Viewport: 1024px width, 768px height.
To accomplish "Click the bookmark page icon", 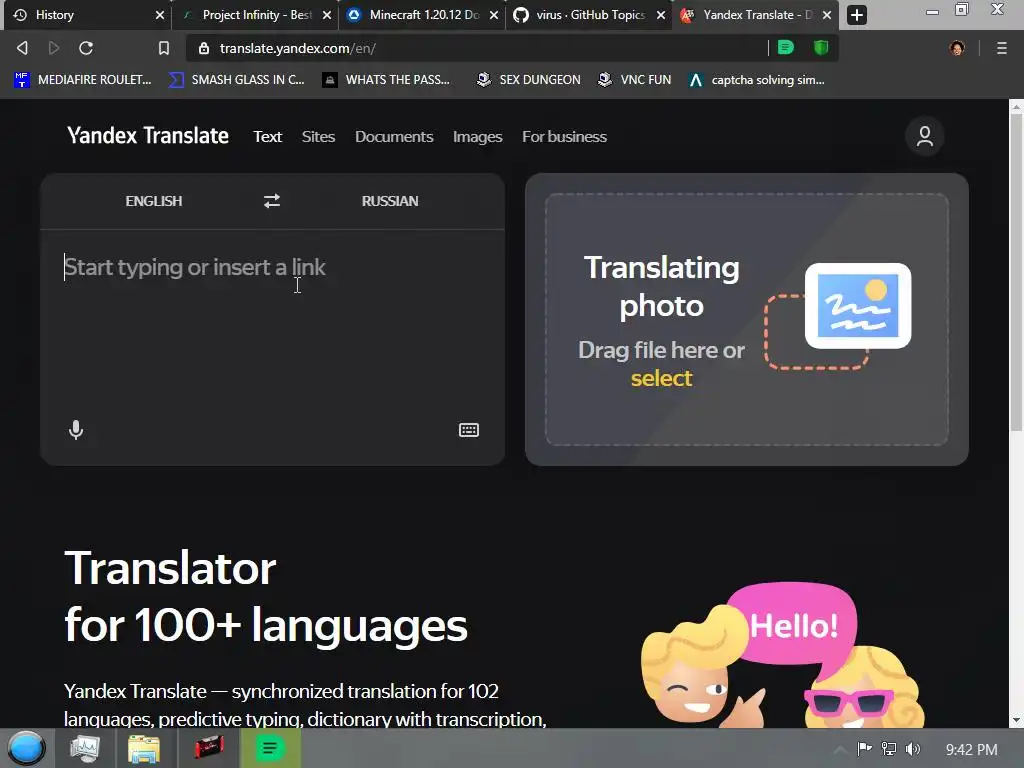I will pos(163,48).
